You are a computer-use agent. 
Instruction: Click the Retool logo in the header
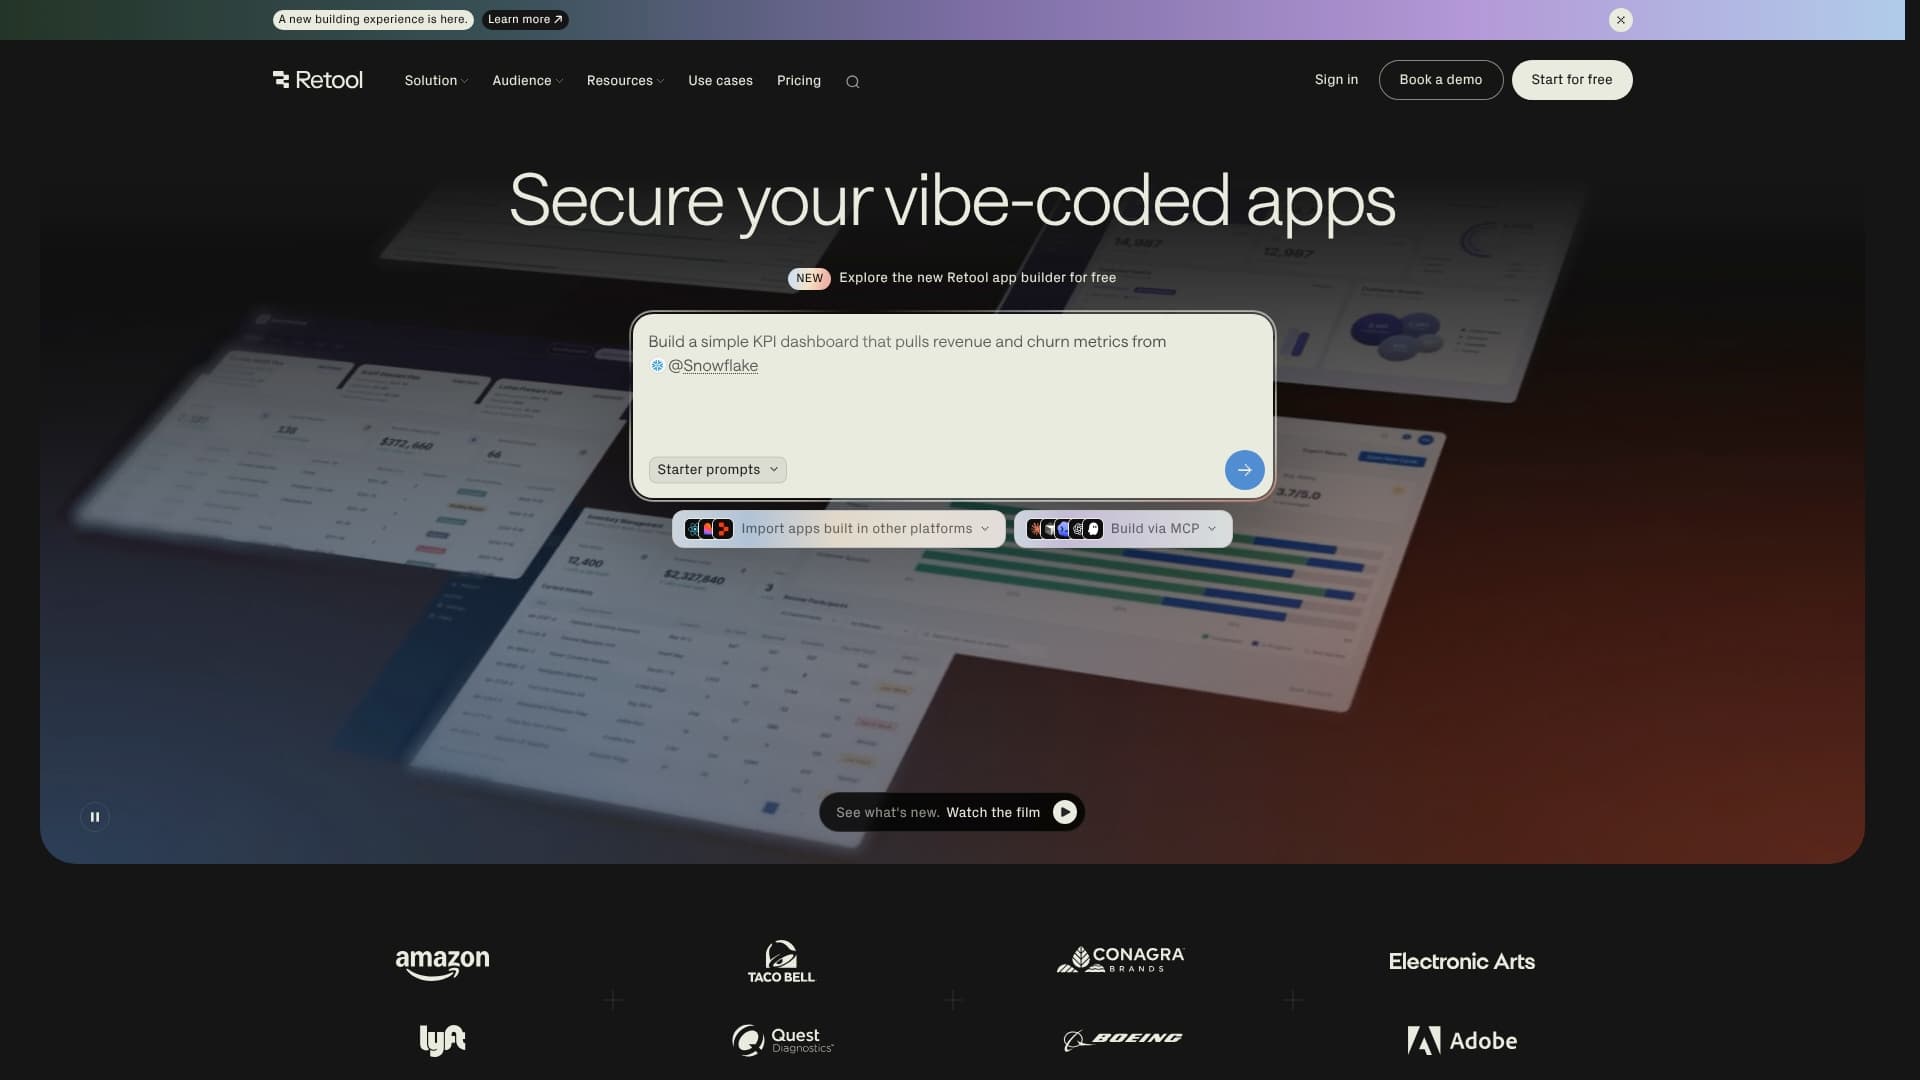(x=317, y=80)
